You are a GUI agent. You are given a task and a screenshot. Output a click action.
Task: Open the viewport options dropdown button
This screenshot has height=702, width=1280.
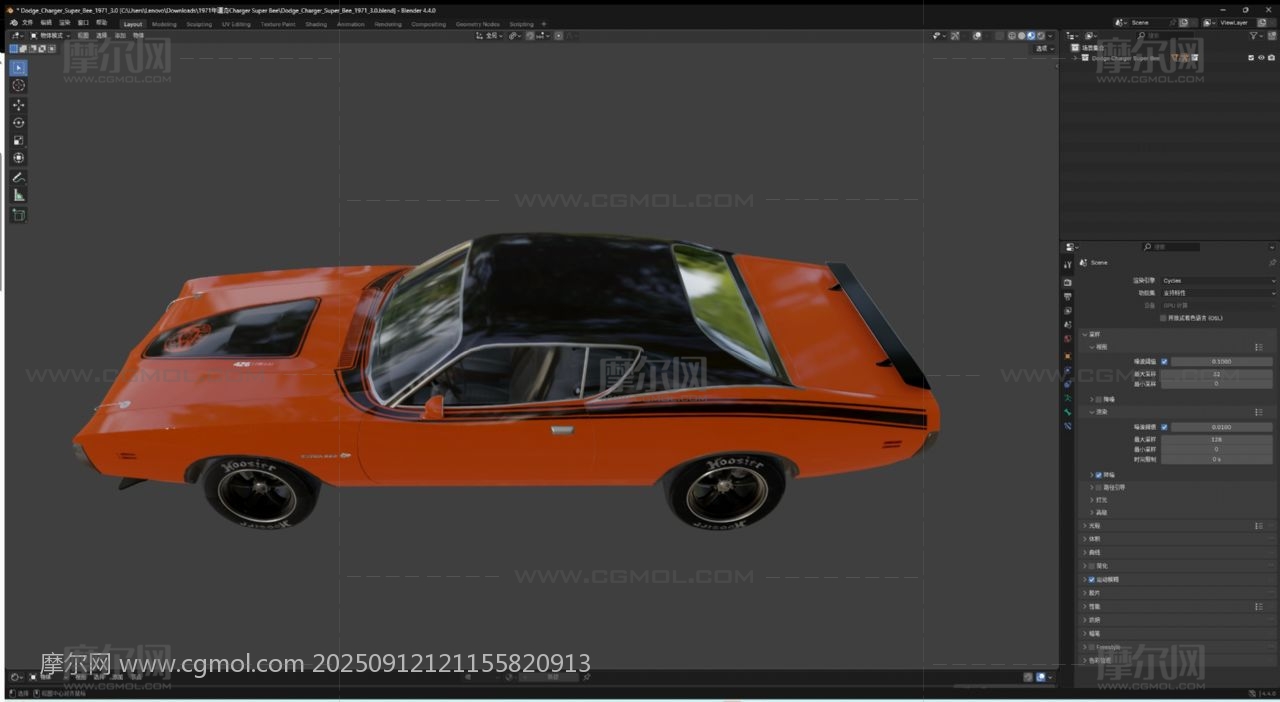[x=1044, y=48]
